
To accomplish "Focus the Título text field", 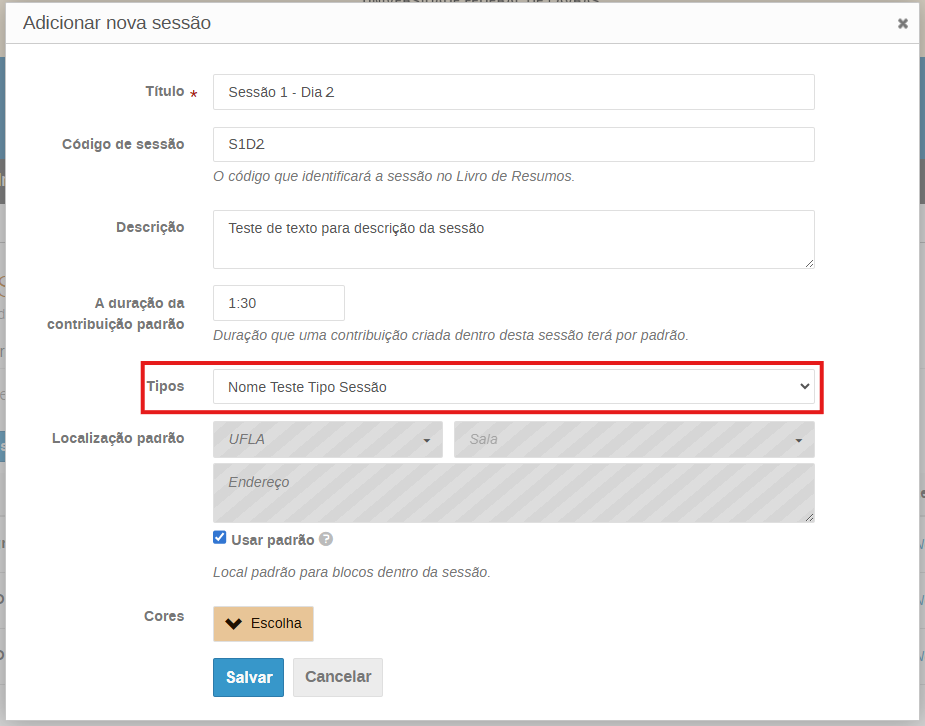I will coord(513,92).
